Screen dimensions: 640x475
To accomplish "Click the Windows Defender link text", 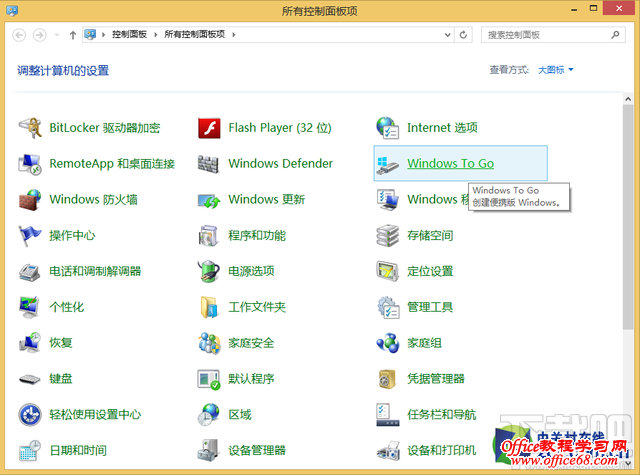I will (280, 164).
